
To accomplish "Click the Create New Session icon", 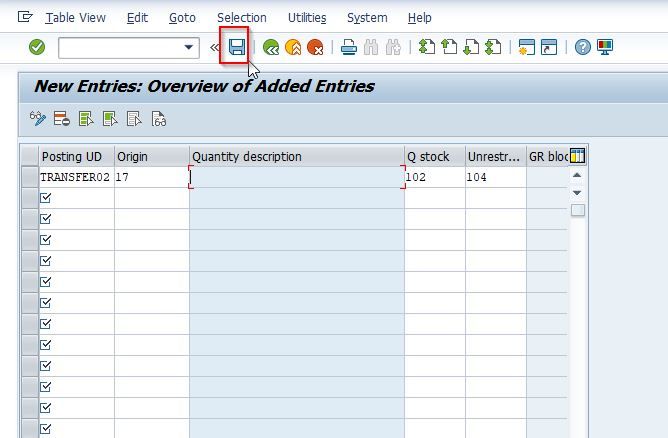I will click(527, 47).
